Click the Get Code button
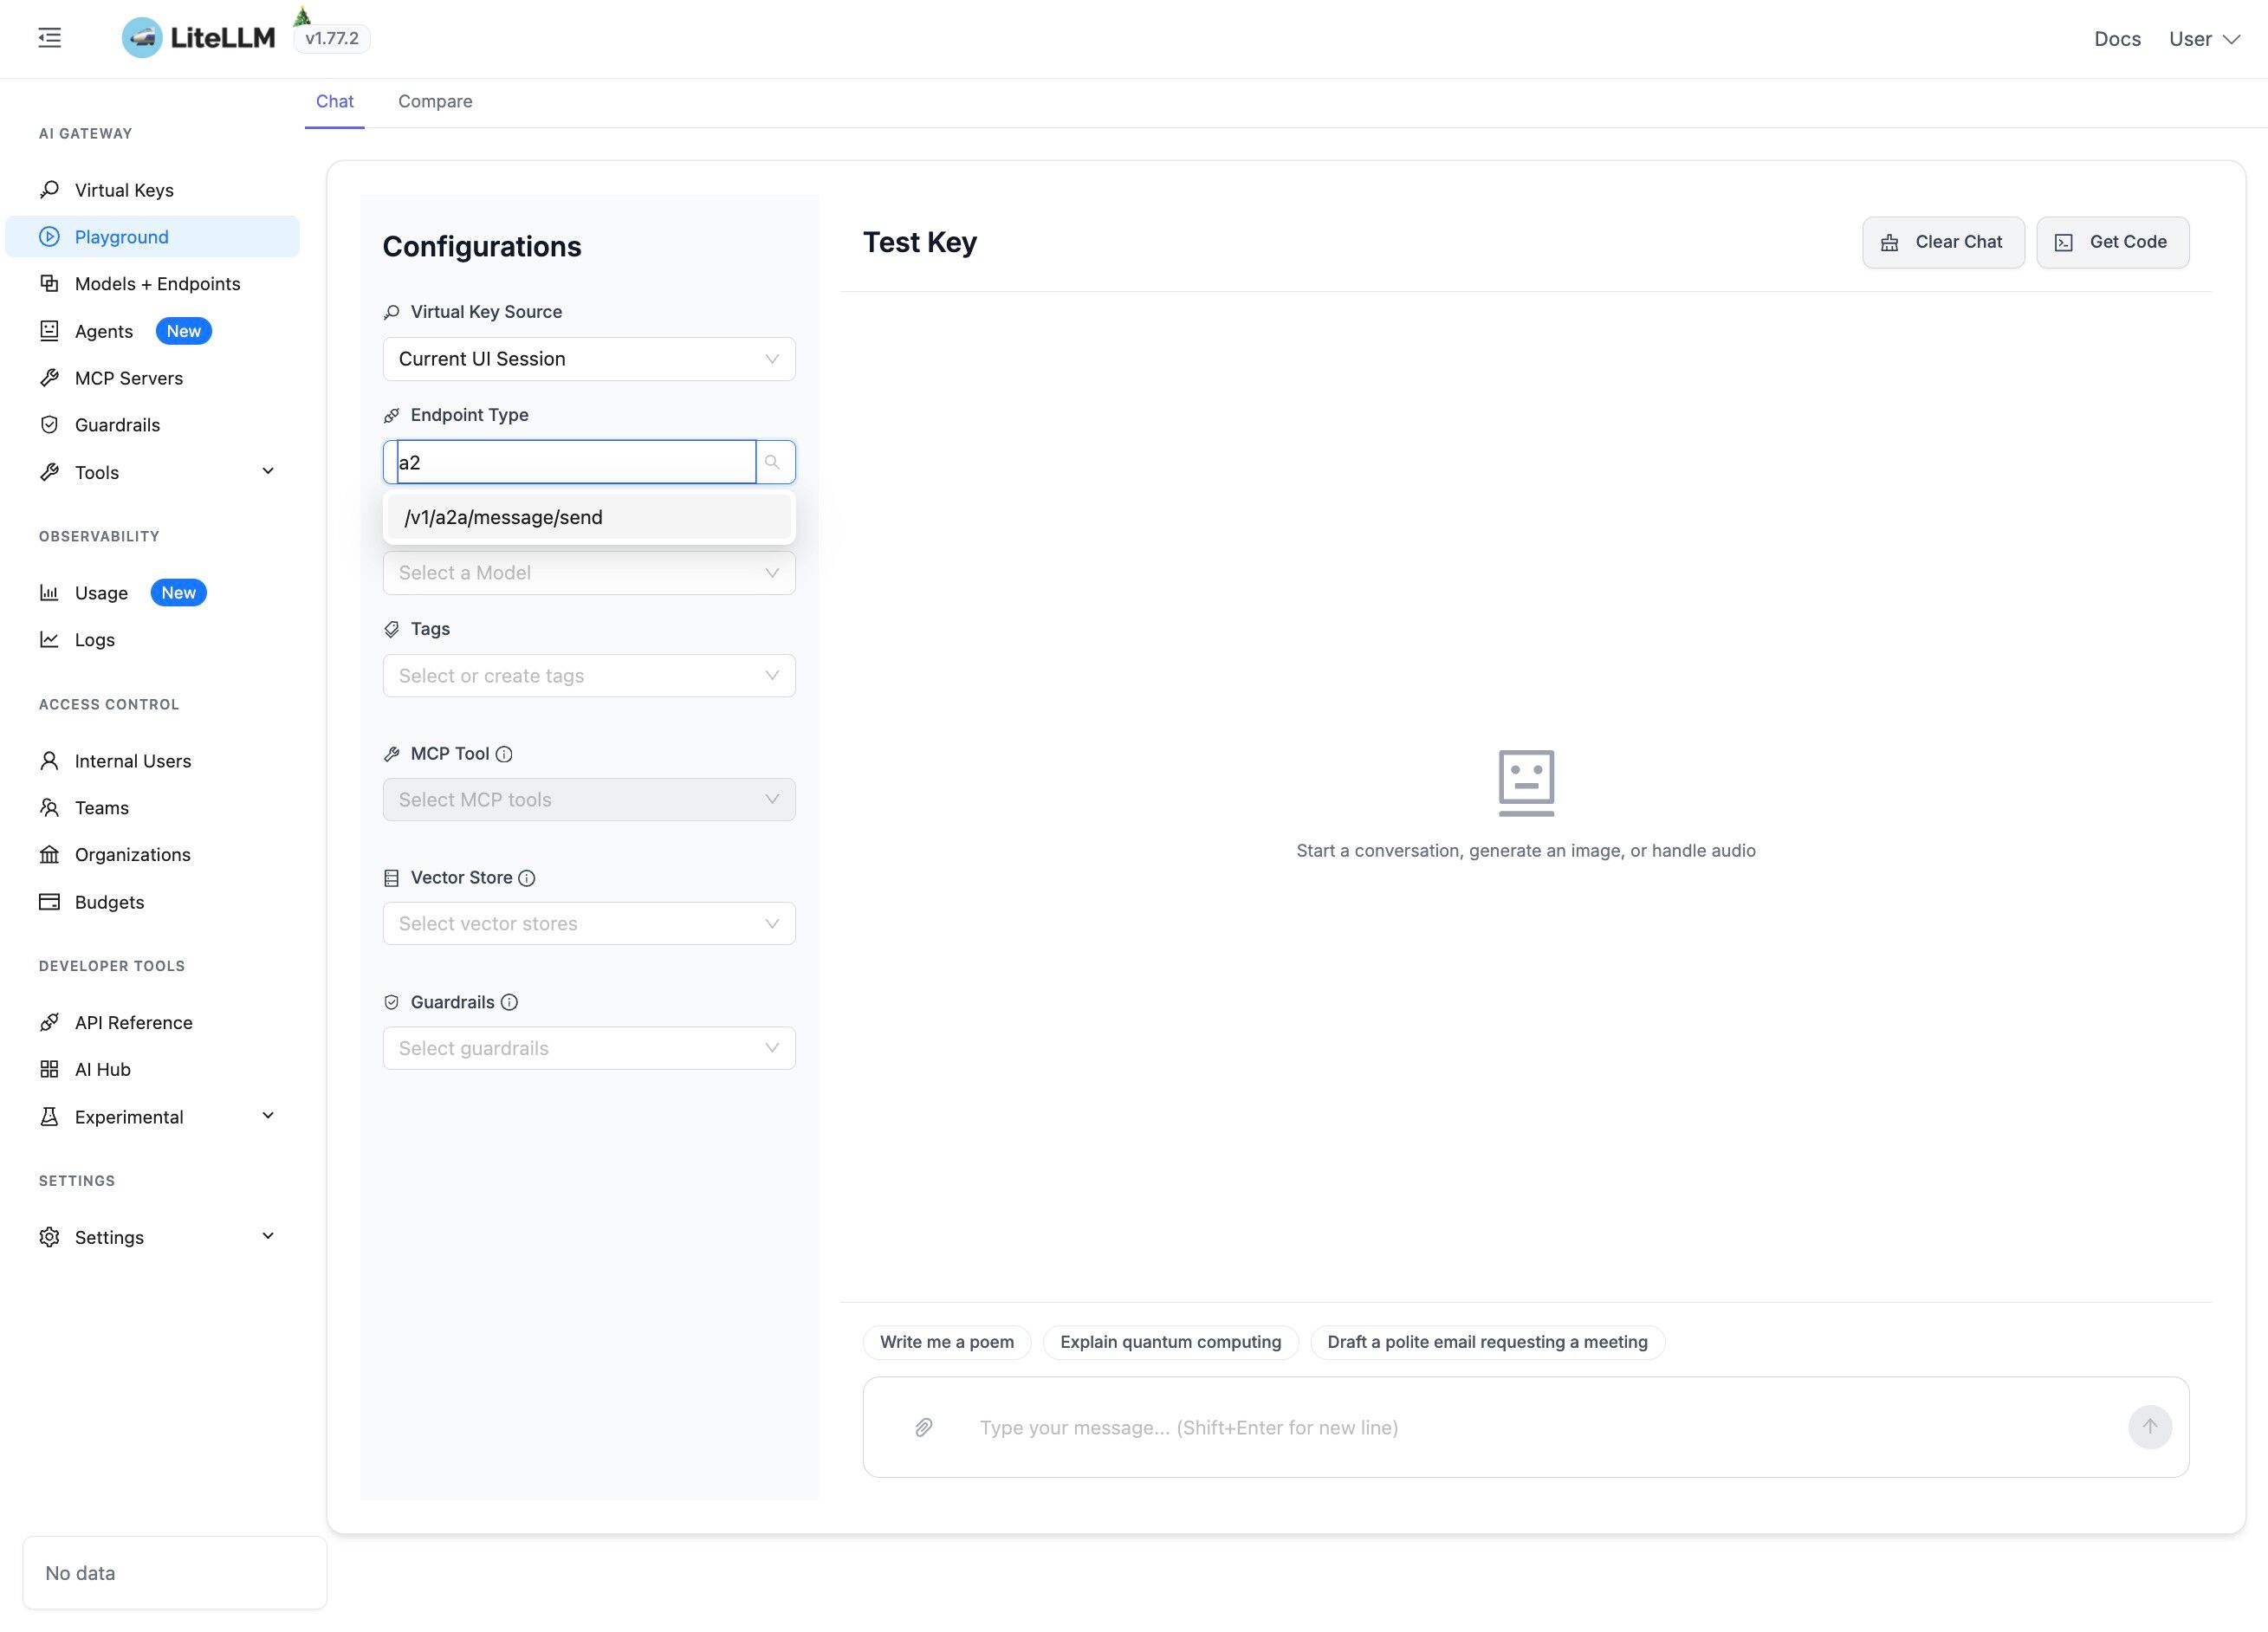Viewport: 2268px width, 1632px height. point(2112,241)
